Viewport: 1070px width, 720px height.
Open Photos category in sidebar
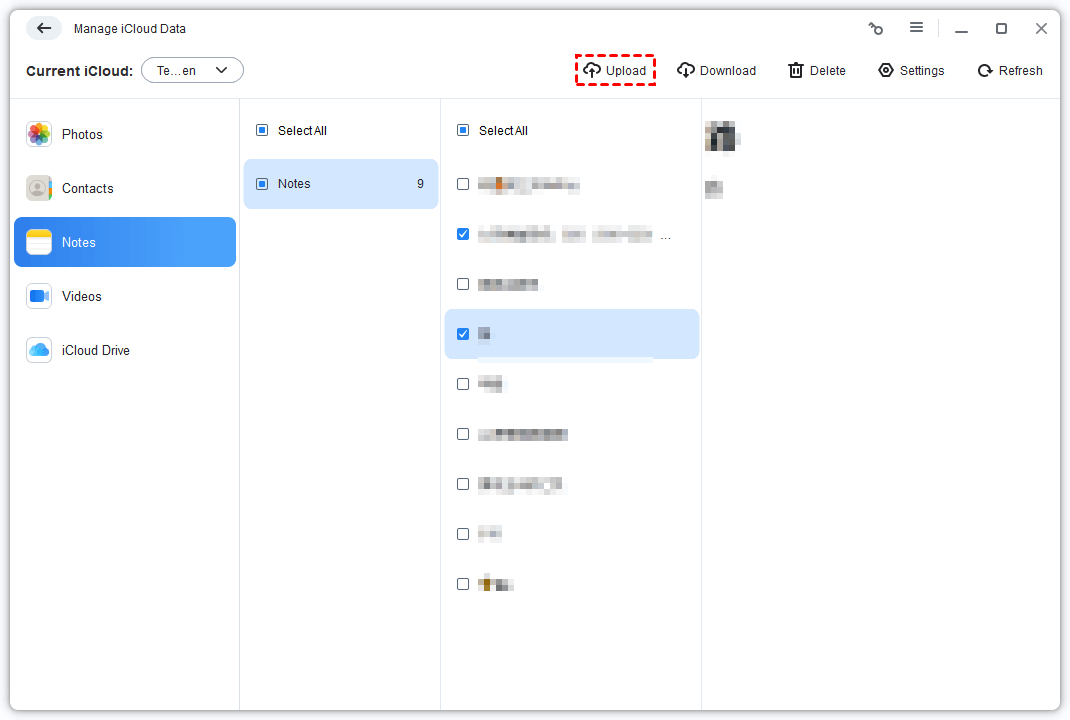(x=82, y=134)
